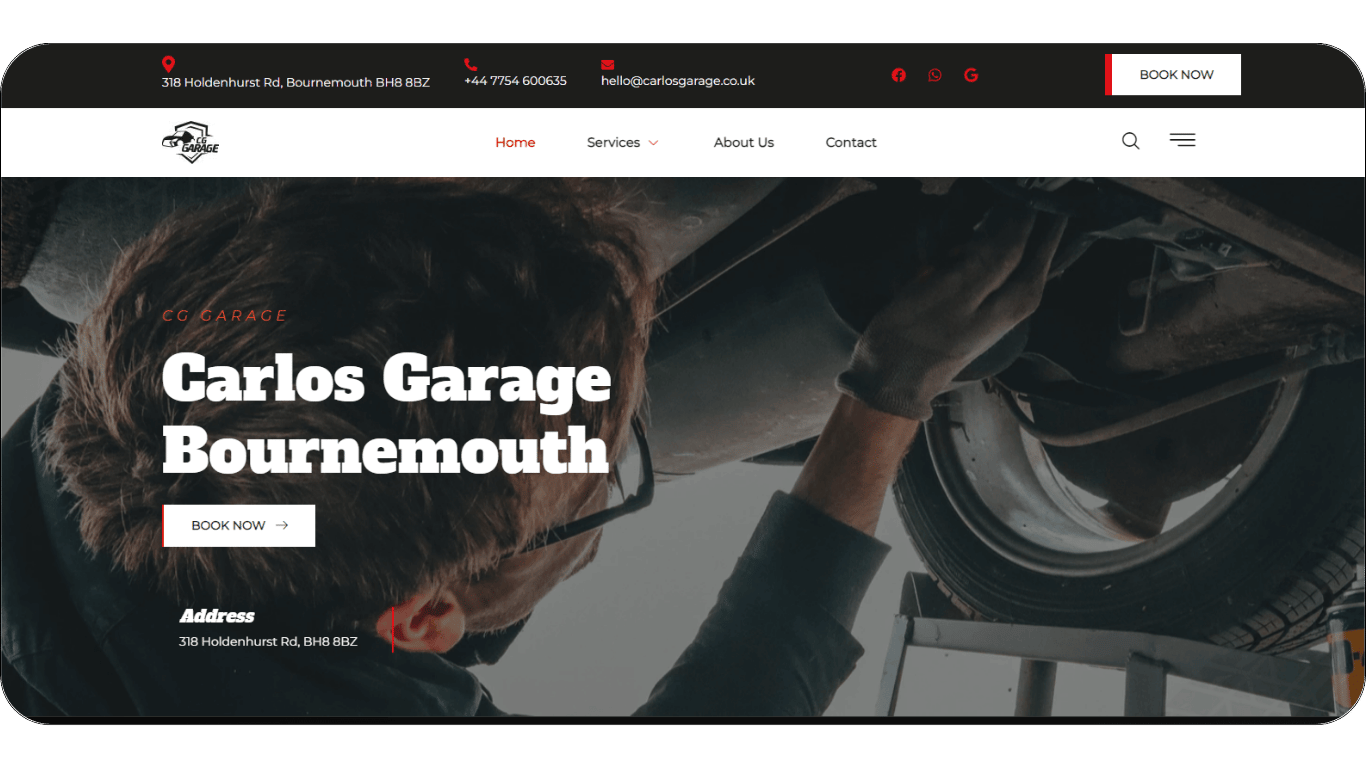Click the CG Garage logo
The image size is (1366, 768).
190,142
